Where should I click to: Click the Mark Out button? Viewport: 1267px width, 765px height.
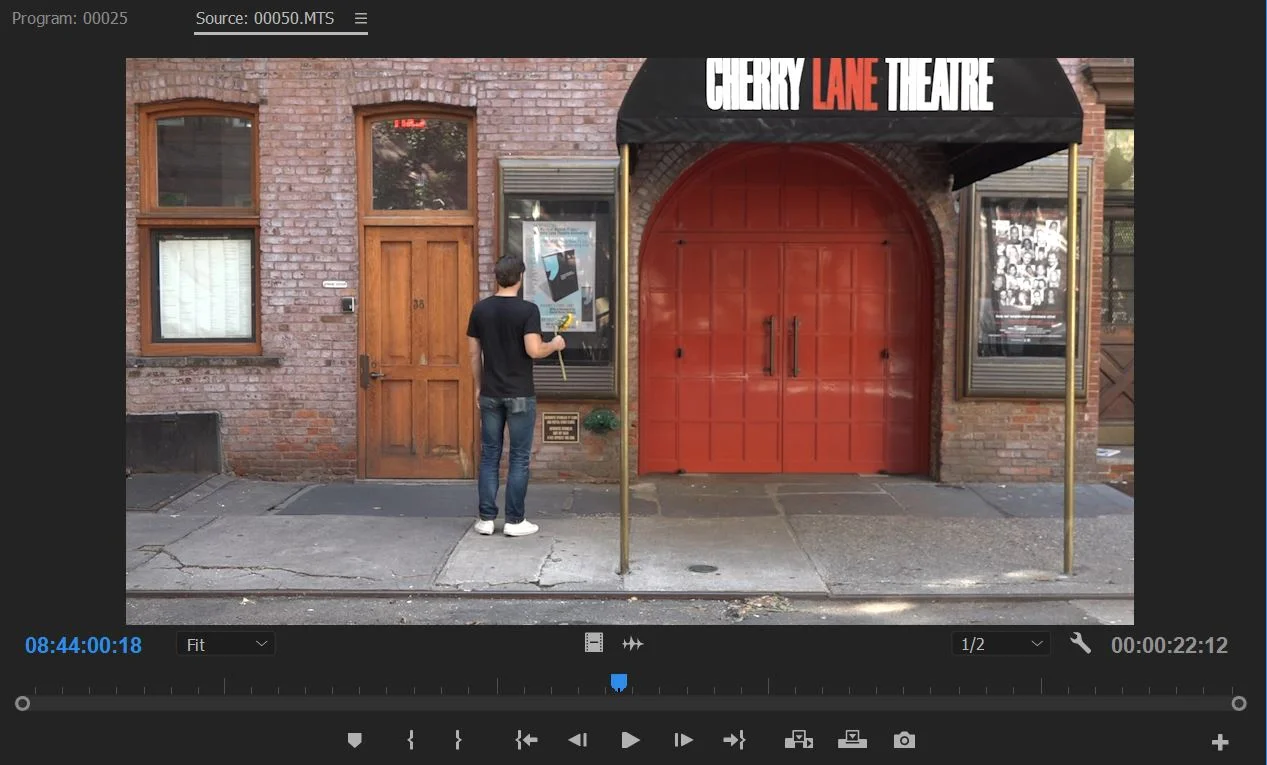click(458, 740)
